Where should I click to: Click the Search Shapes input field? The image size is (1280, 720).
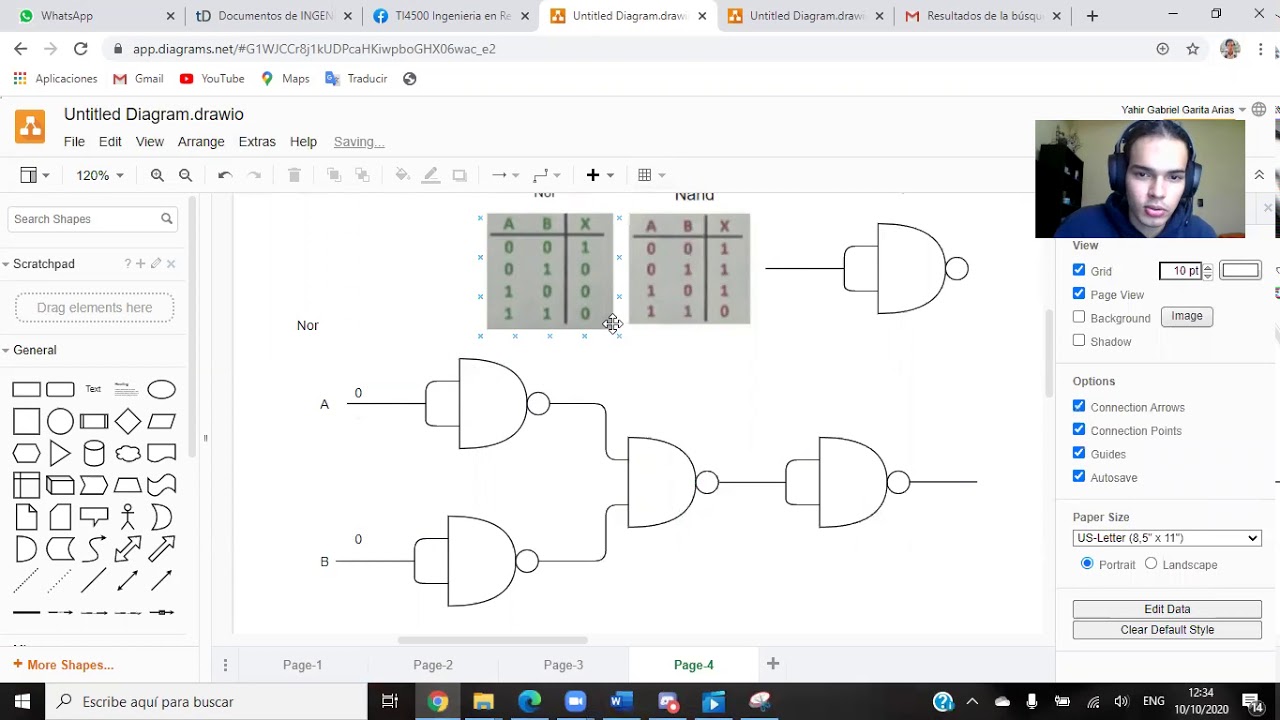pyautogui.click(x=86, y=219)
